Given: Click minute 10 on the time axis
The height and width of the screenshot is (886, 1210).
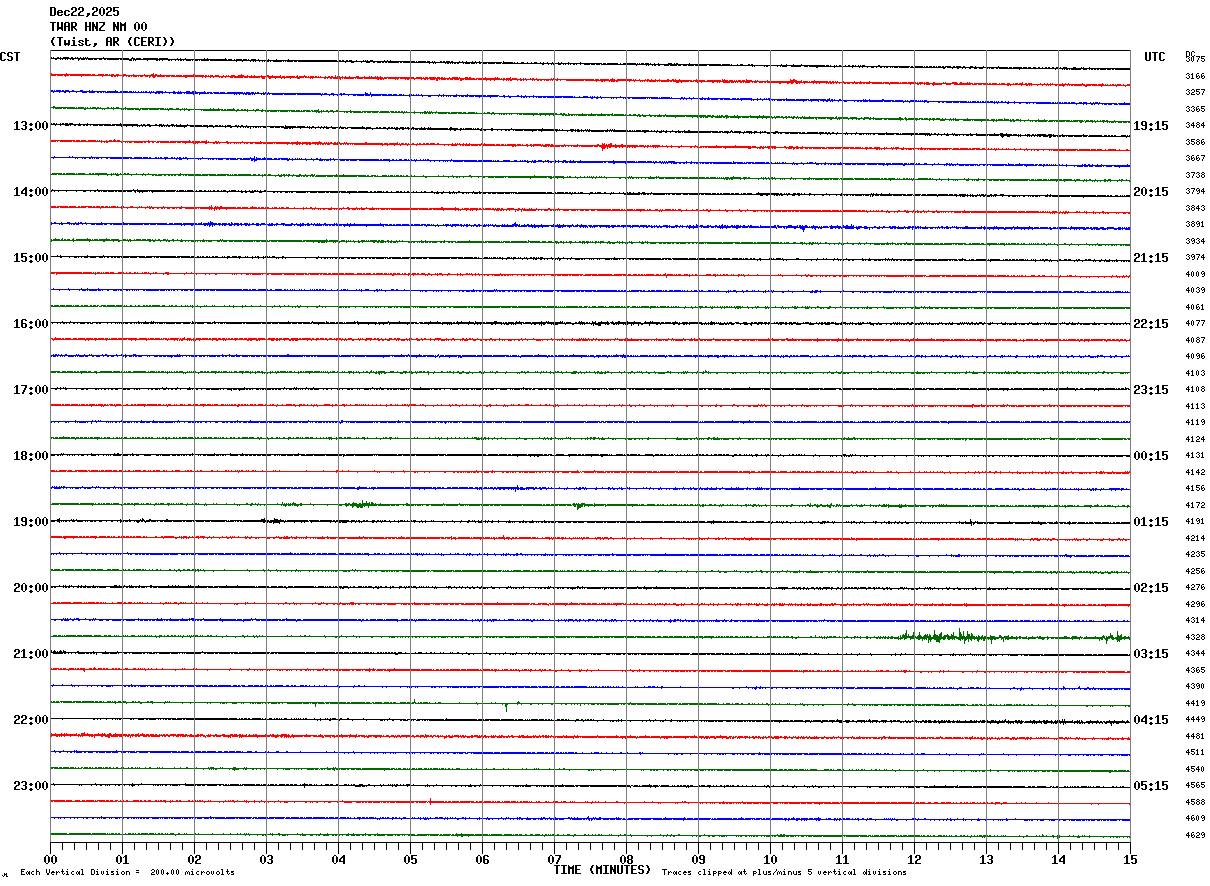Looking at the screenshot, I should pos(770,859).
